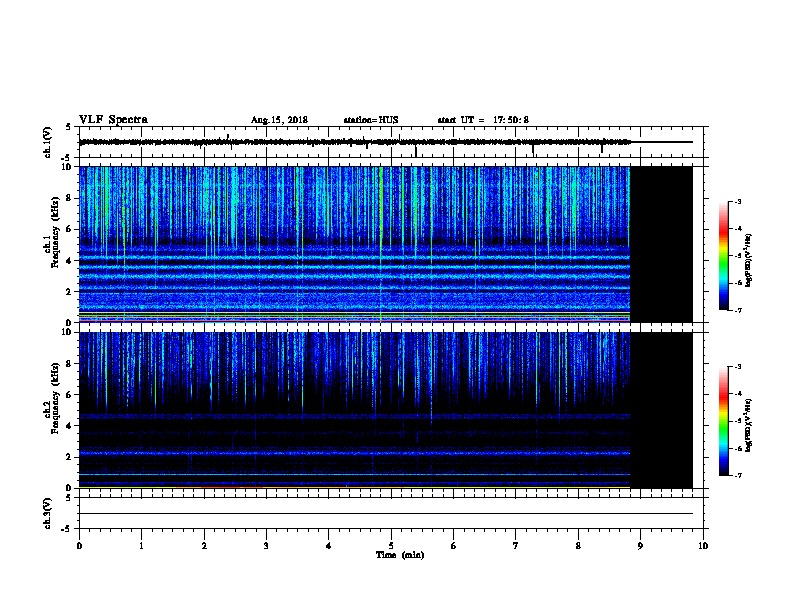
Task: Click time axis tick label "8"
Action: tap(578, 546)
